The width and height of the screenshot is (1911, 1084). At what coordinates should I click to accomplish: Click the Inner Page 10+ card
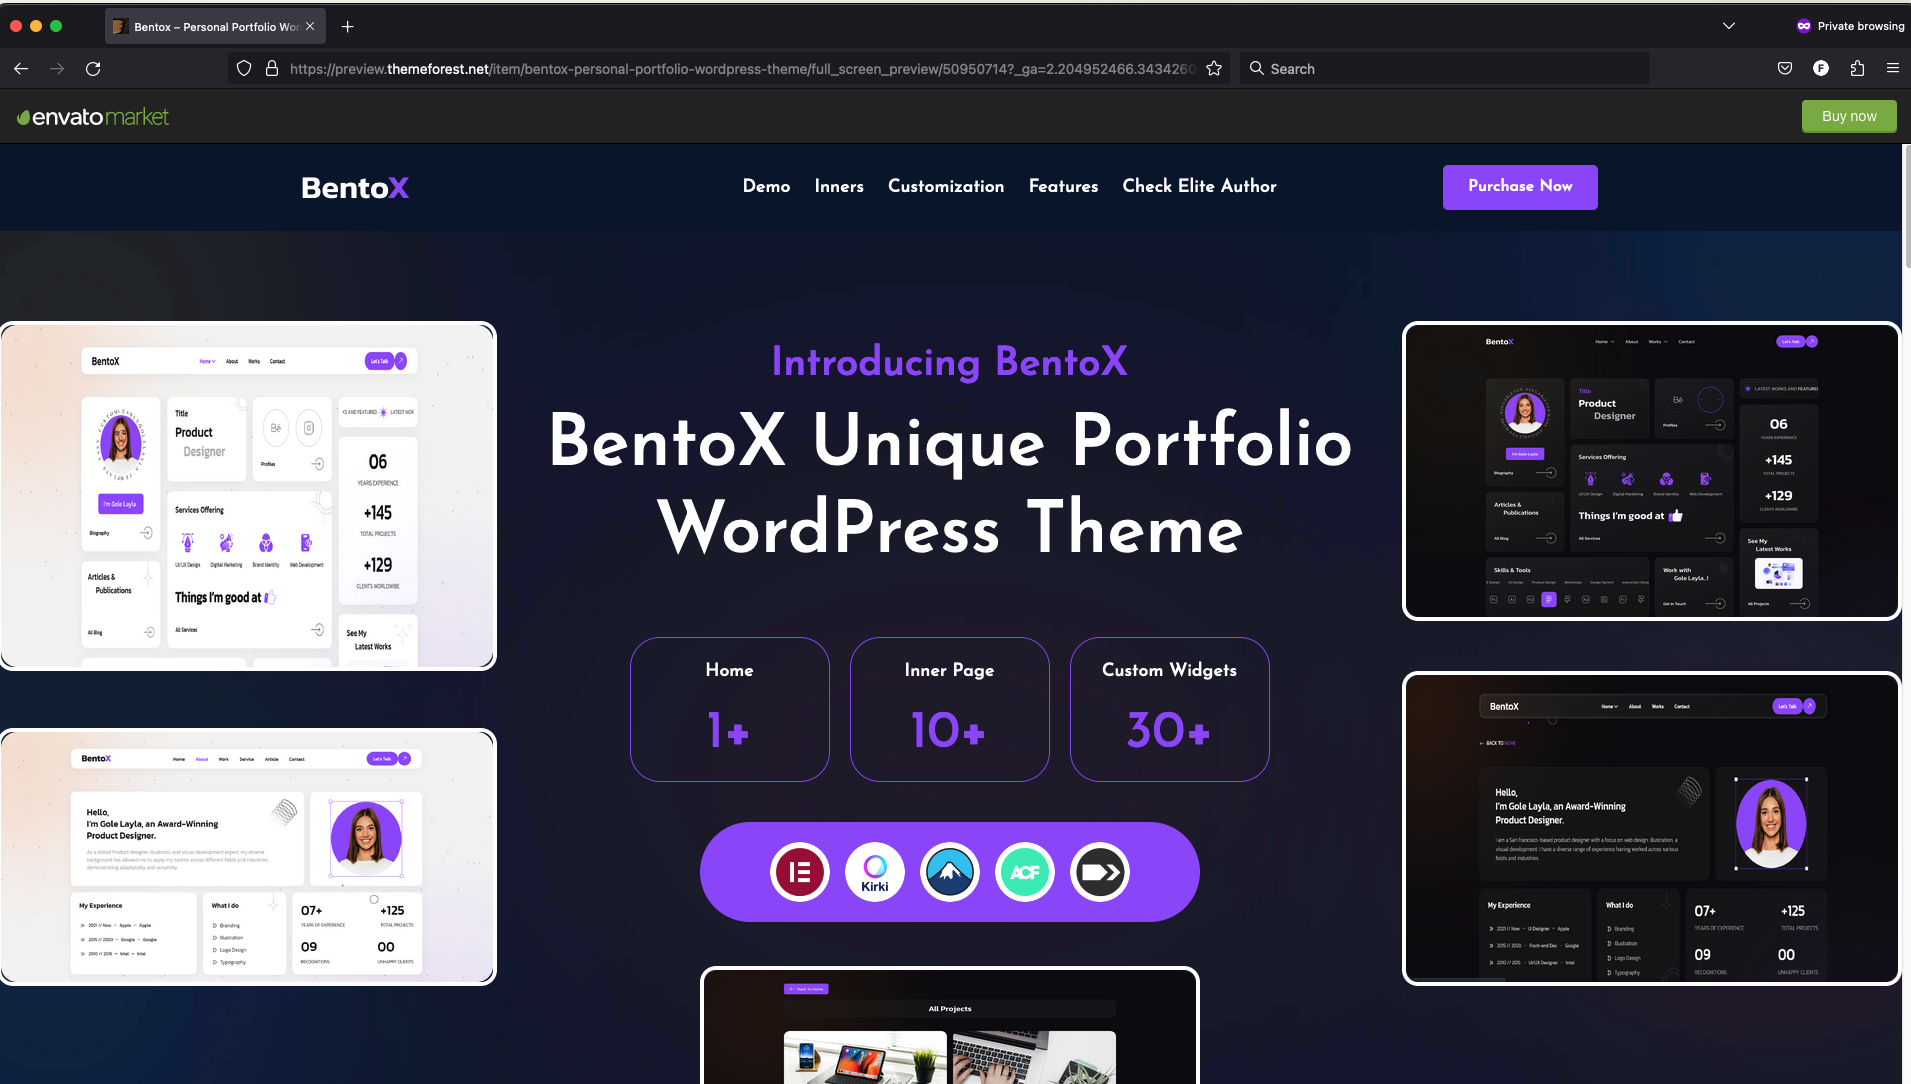point(950,709)
